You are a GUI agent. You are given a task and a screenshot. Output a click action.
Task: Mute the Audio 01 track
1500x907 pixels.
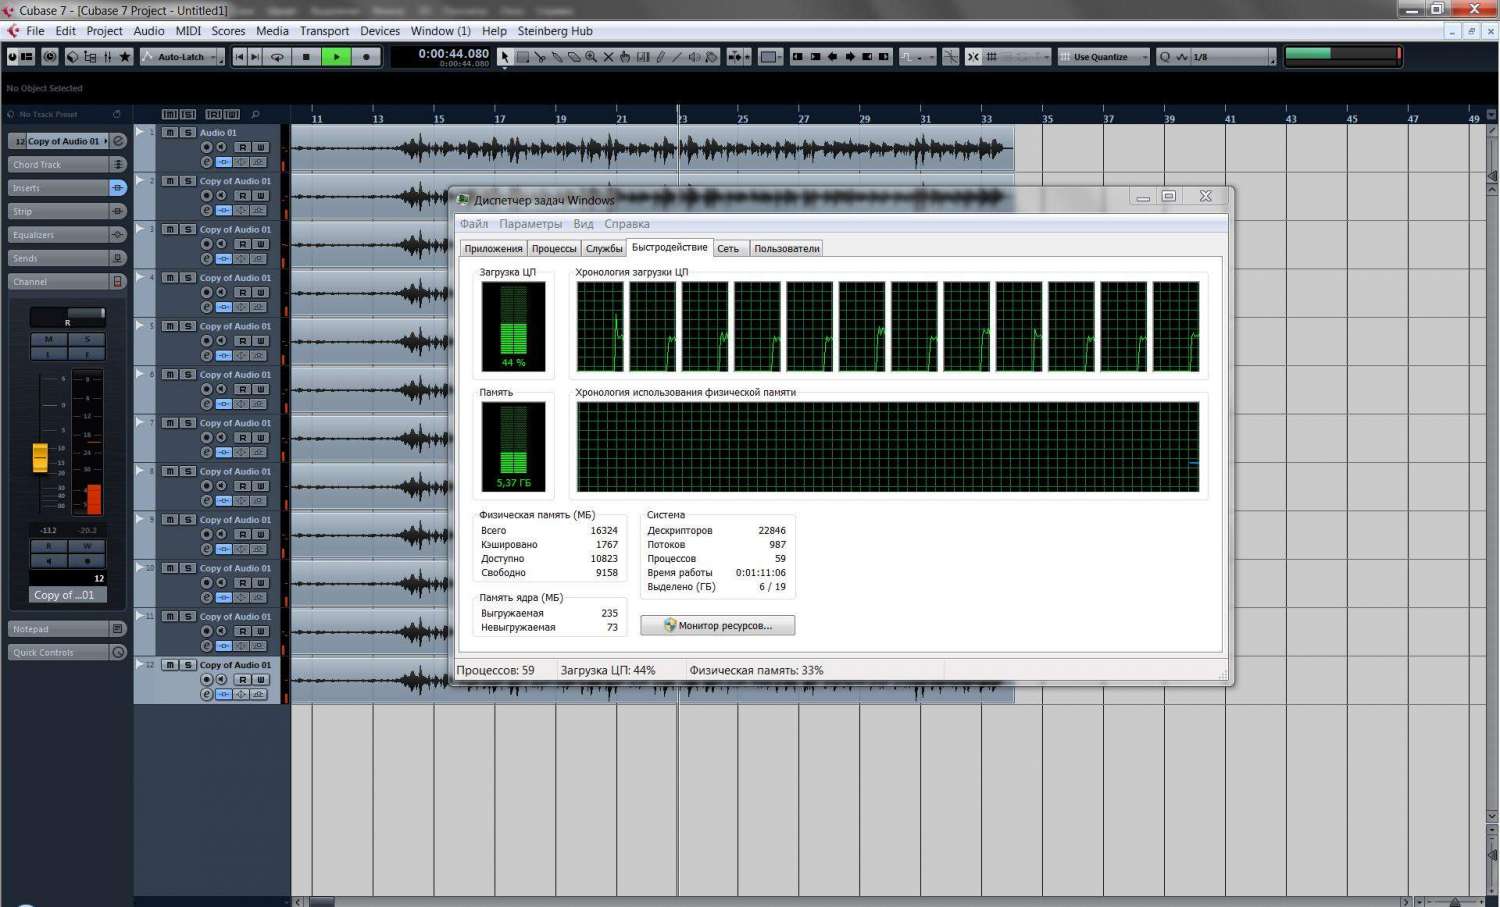(x=170, y=132)
